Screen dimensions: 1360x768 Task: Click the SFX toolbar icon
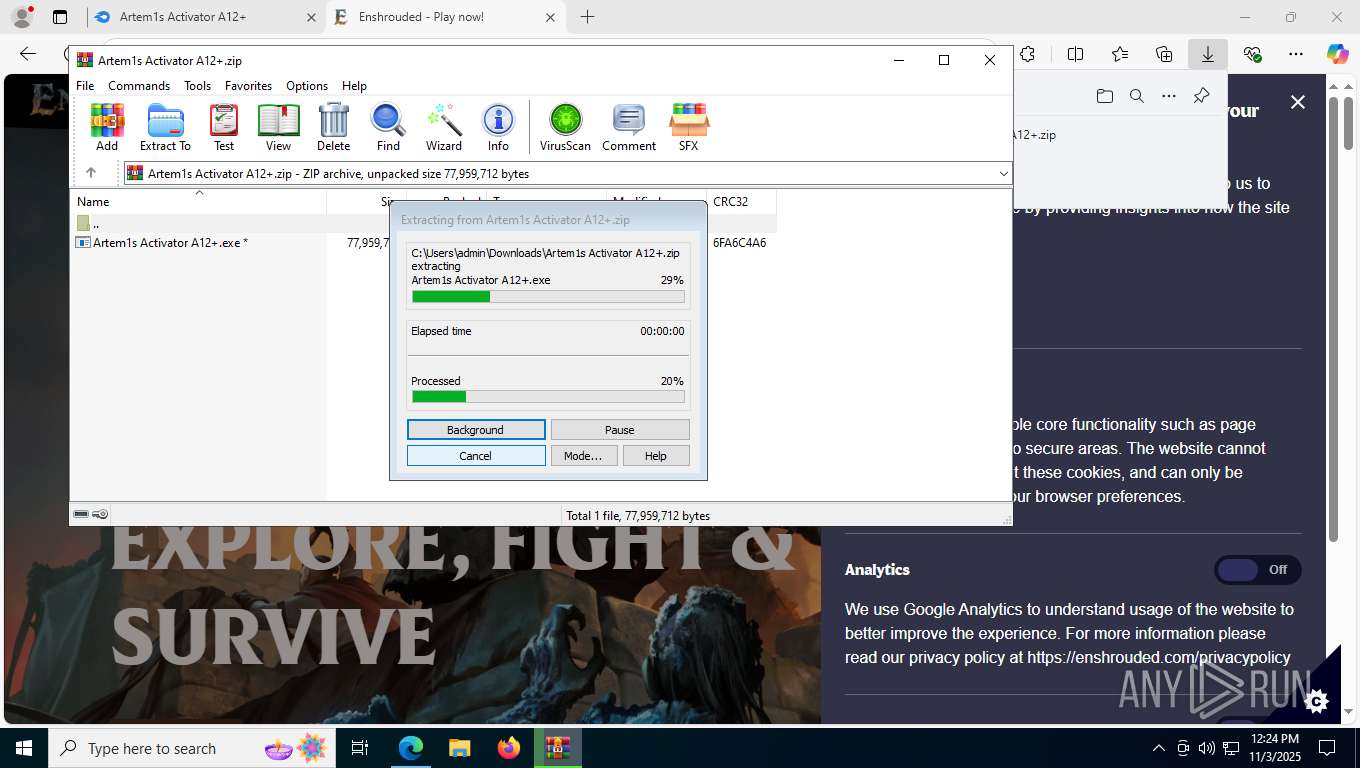pos(689,127)
